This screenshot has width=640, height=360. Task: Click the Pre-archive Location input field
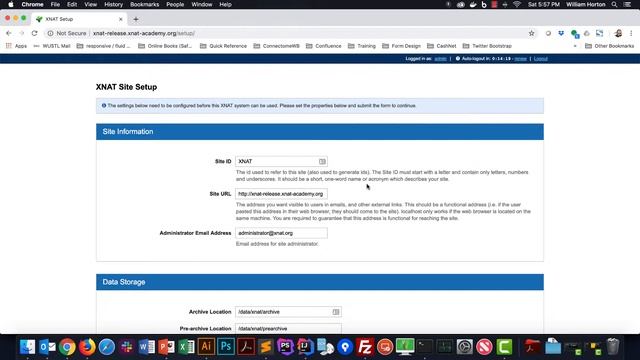point(288,329)
